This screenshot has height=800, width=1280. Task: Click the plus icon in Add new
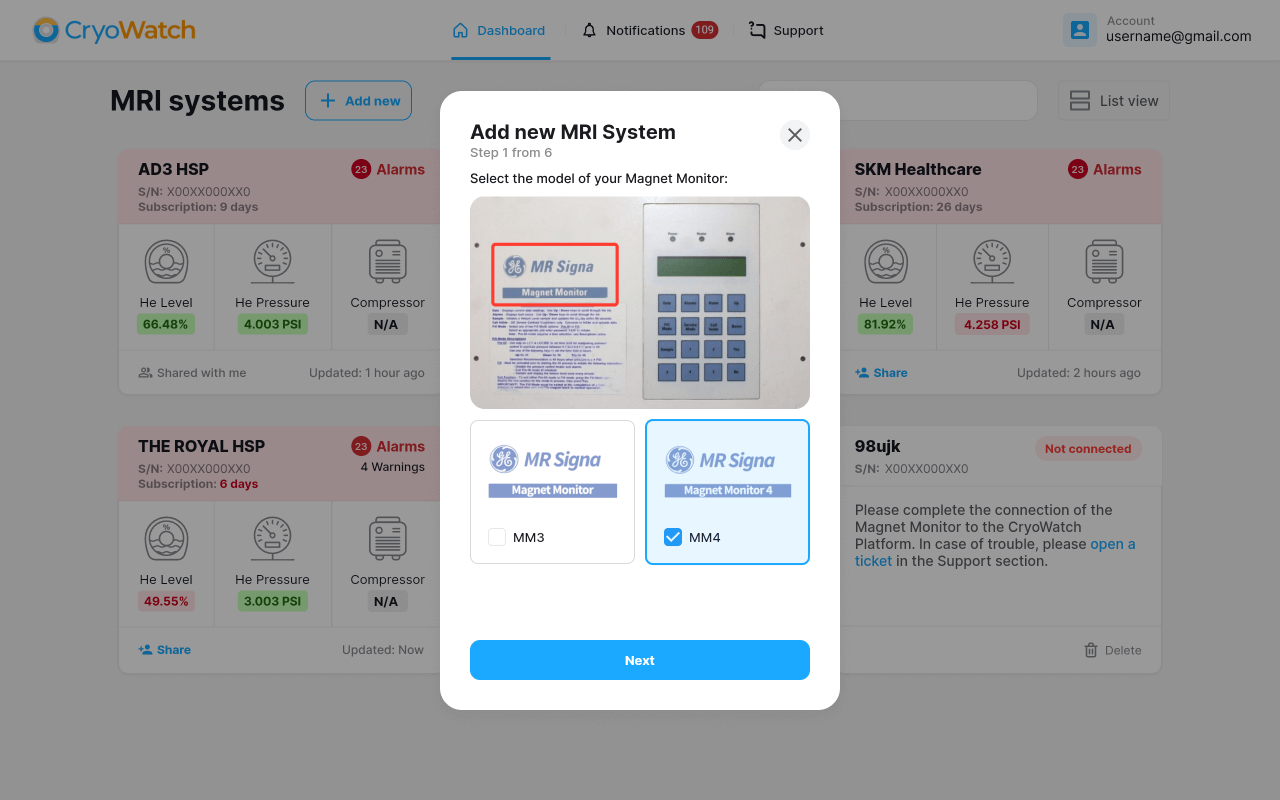328,100
